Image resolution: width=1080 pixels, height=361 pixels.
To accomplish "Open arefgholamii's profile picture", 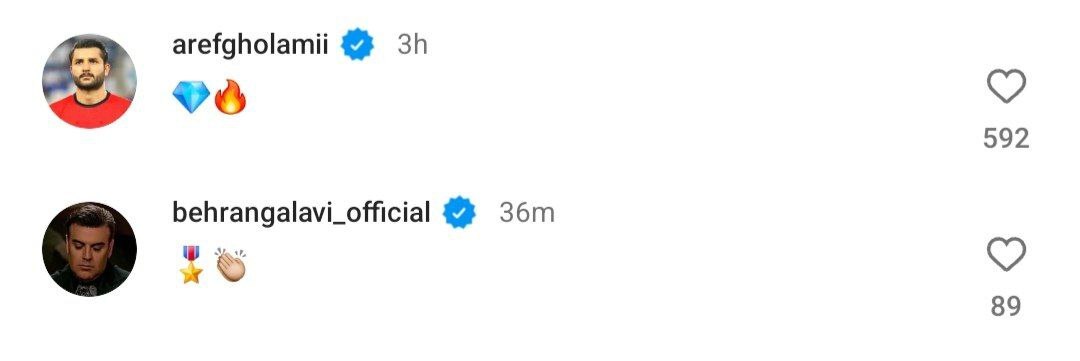I will [x=90, y=81].
